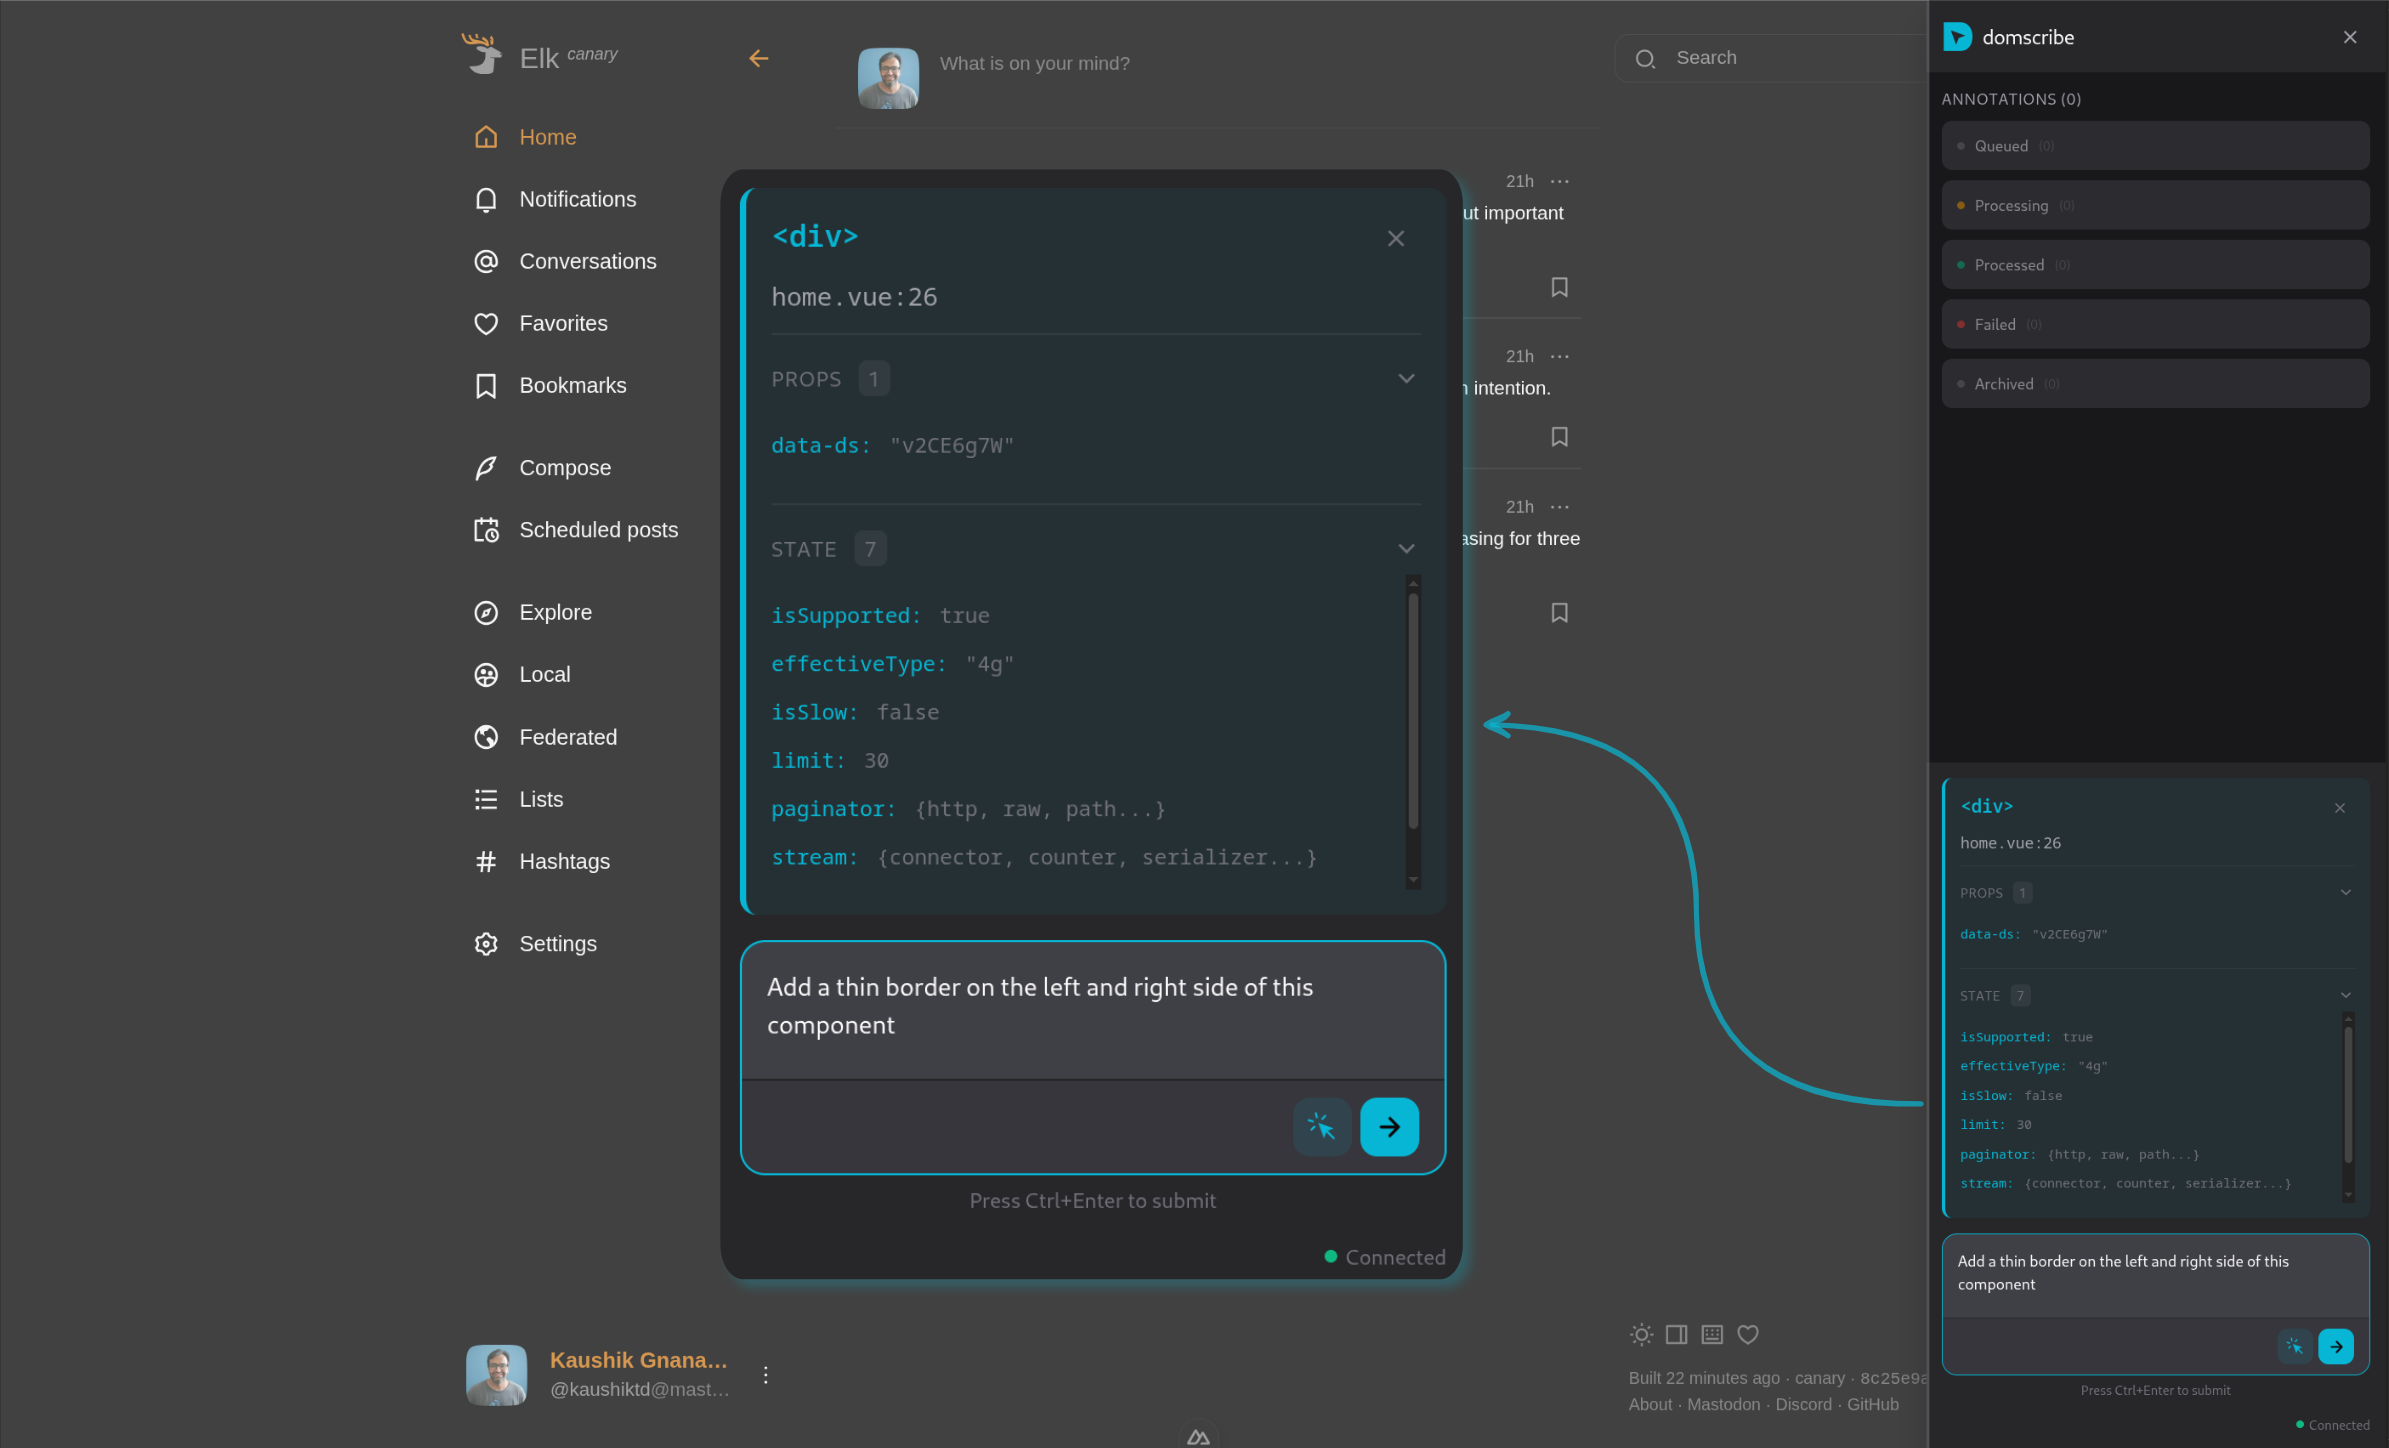
Task: Click the back arrow above the timeline
Action: point(759,58)
